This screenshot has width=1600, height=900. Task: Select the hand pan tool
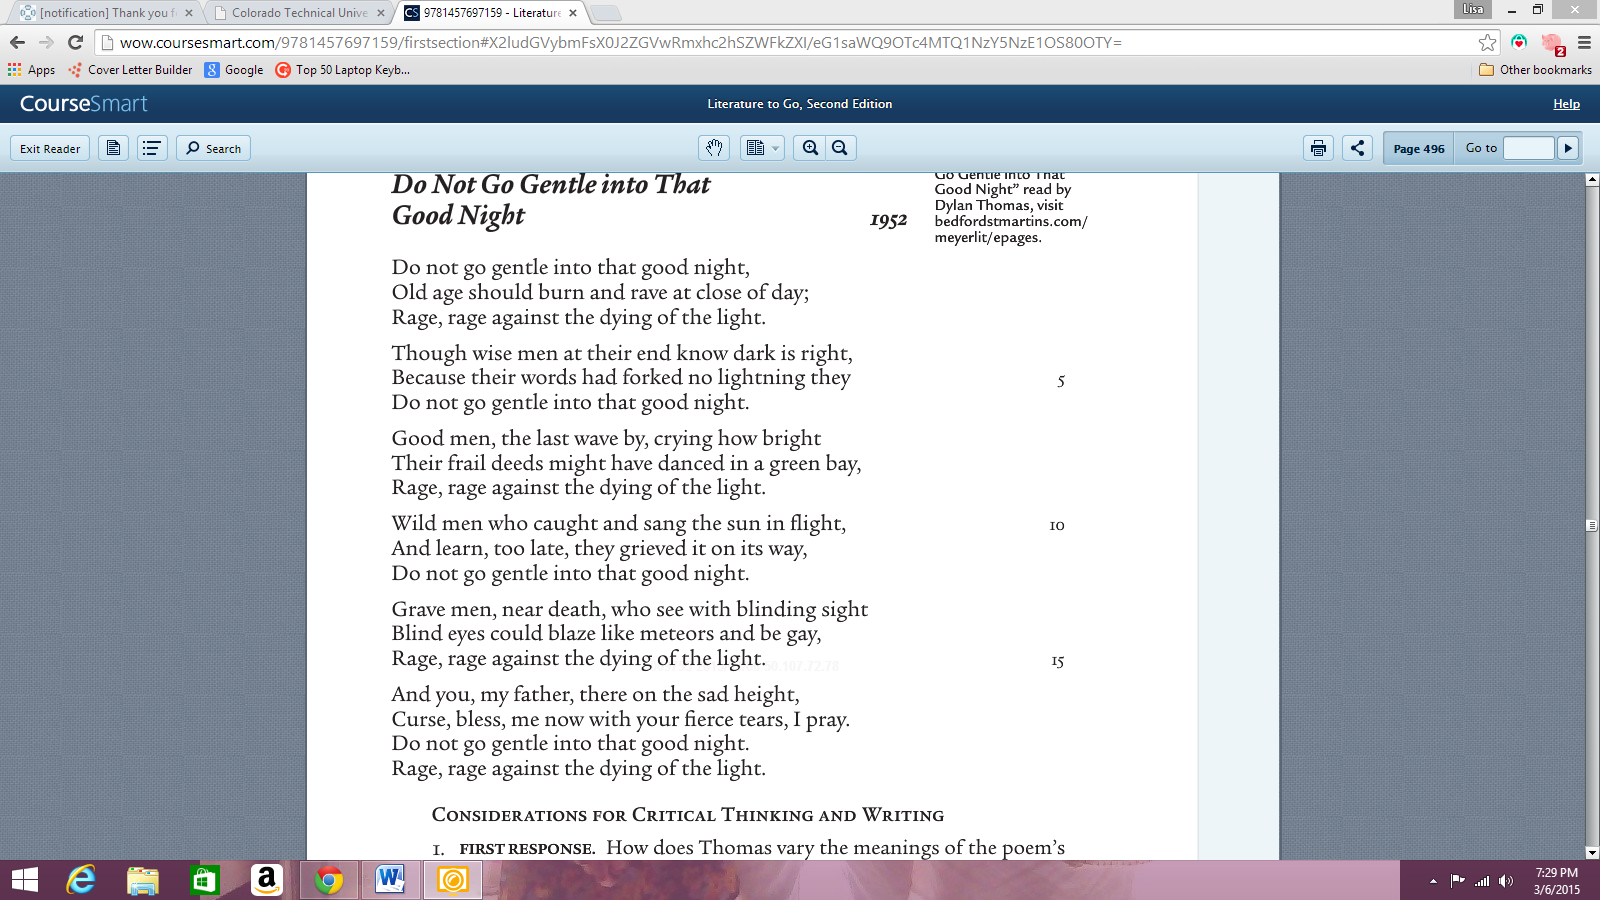click(x=713, y=148)
